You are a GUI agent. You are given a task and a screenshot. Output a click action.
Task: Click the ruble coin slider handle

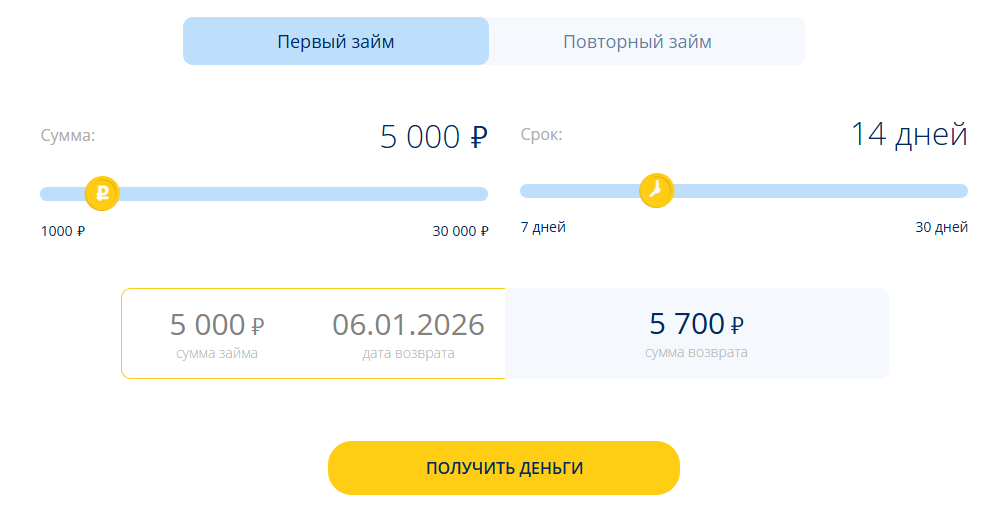click(x=102, y=193)
